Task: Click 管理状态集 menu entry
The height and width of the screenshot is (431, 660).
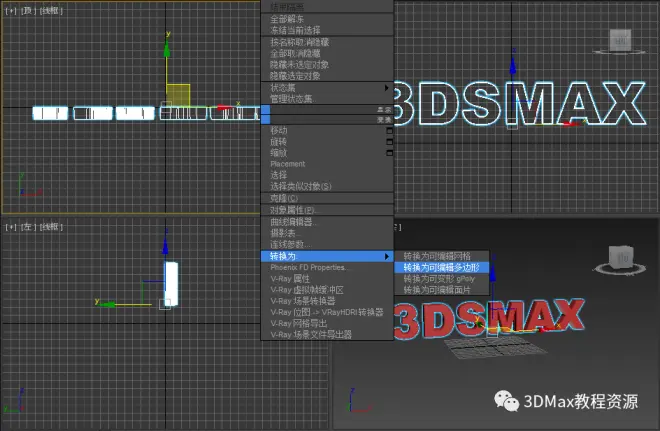Action: [x=291, y=99]
